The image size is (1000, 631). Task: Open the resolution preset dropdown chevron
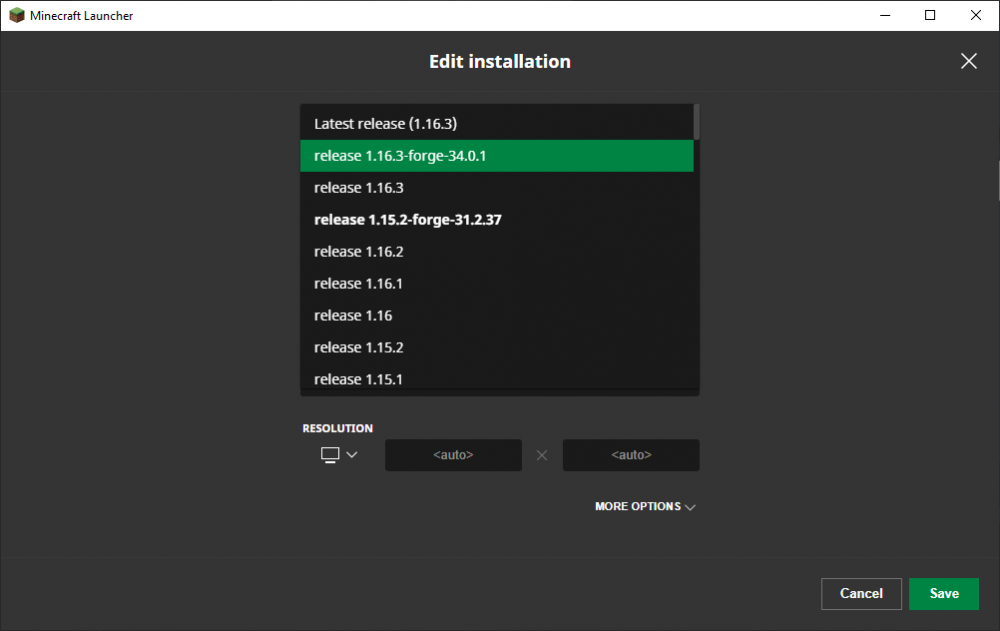click(351, 455)
